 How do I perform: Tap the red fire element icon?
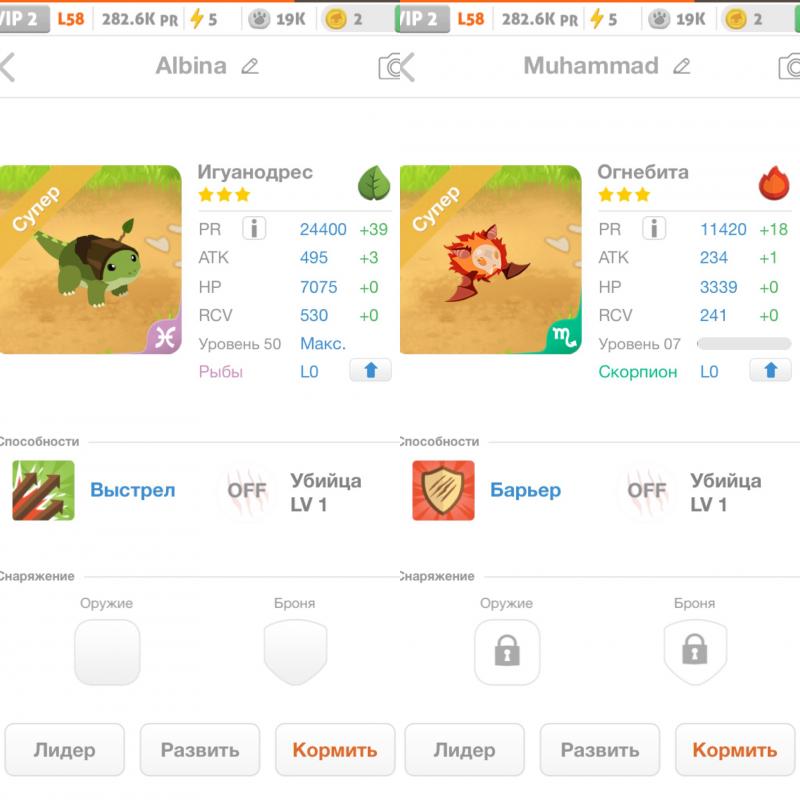[774, 183]
